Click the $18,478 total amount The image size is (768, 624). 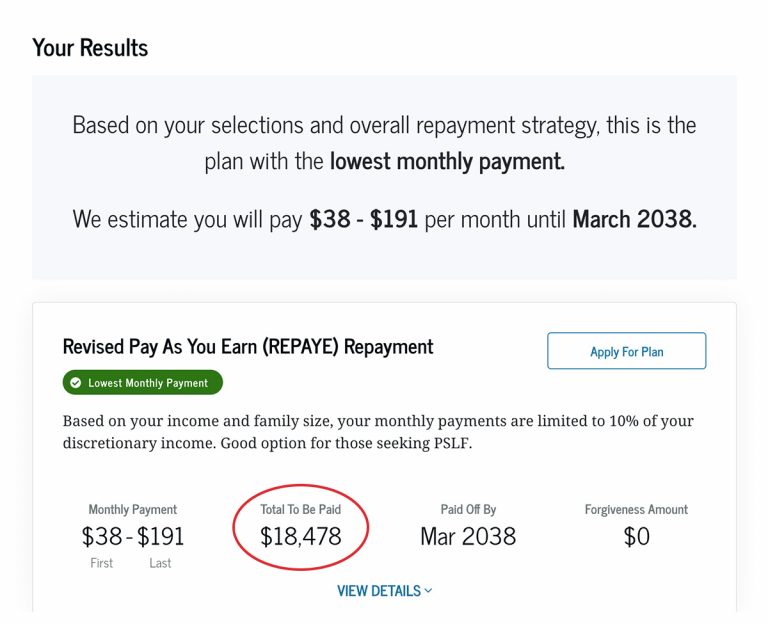pos(301,536)
